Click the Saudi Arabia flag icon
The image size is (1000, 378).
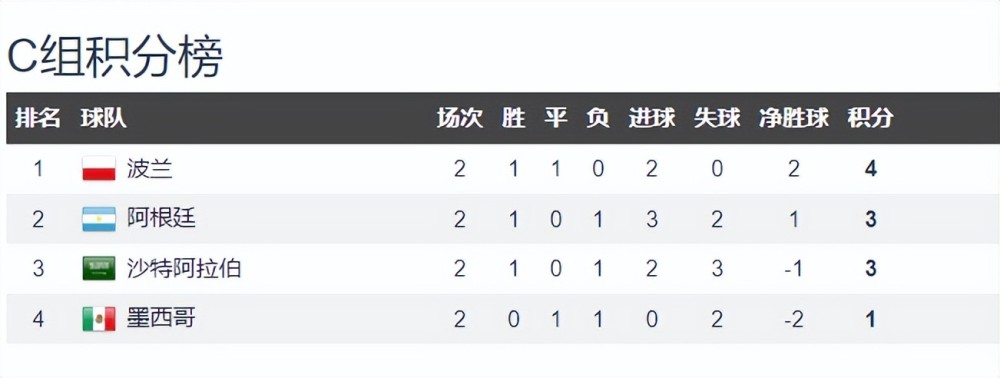pos(99,268)
